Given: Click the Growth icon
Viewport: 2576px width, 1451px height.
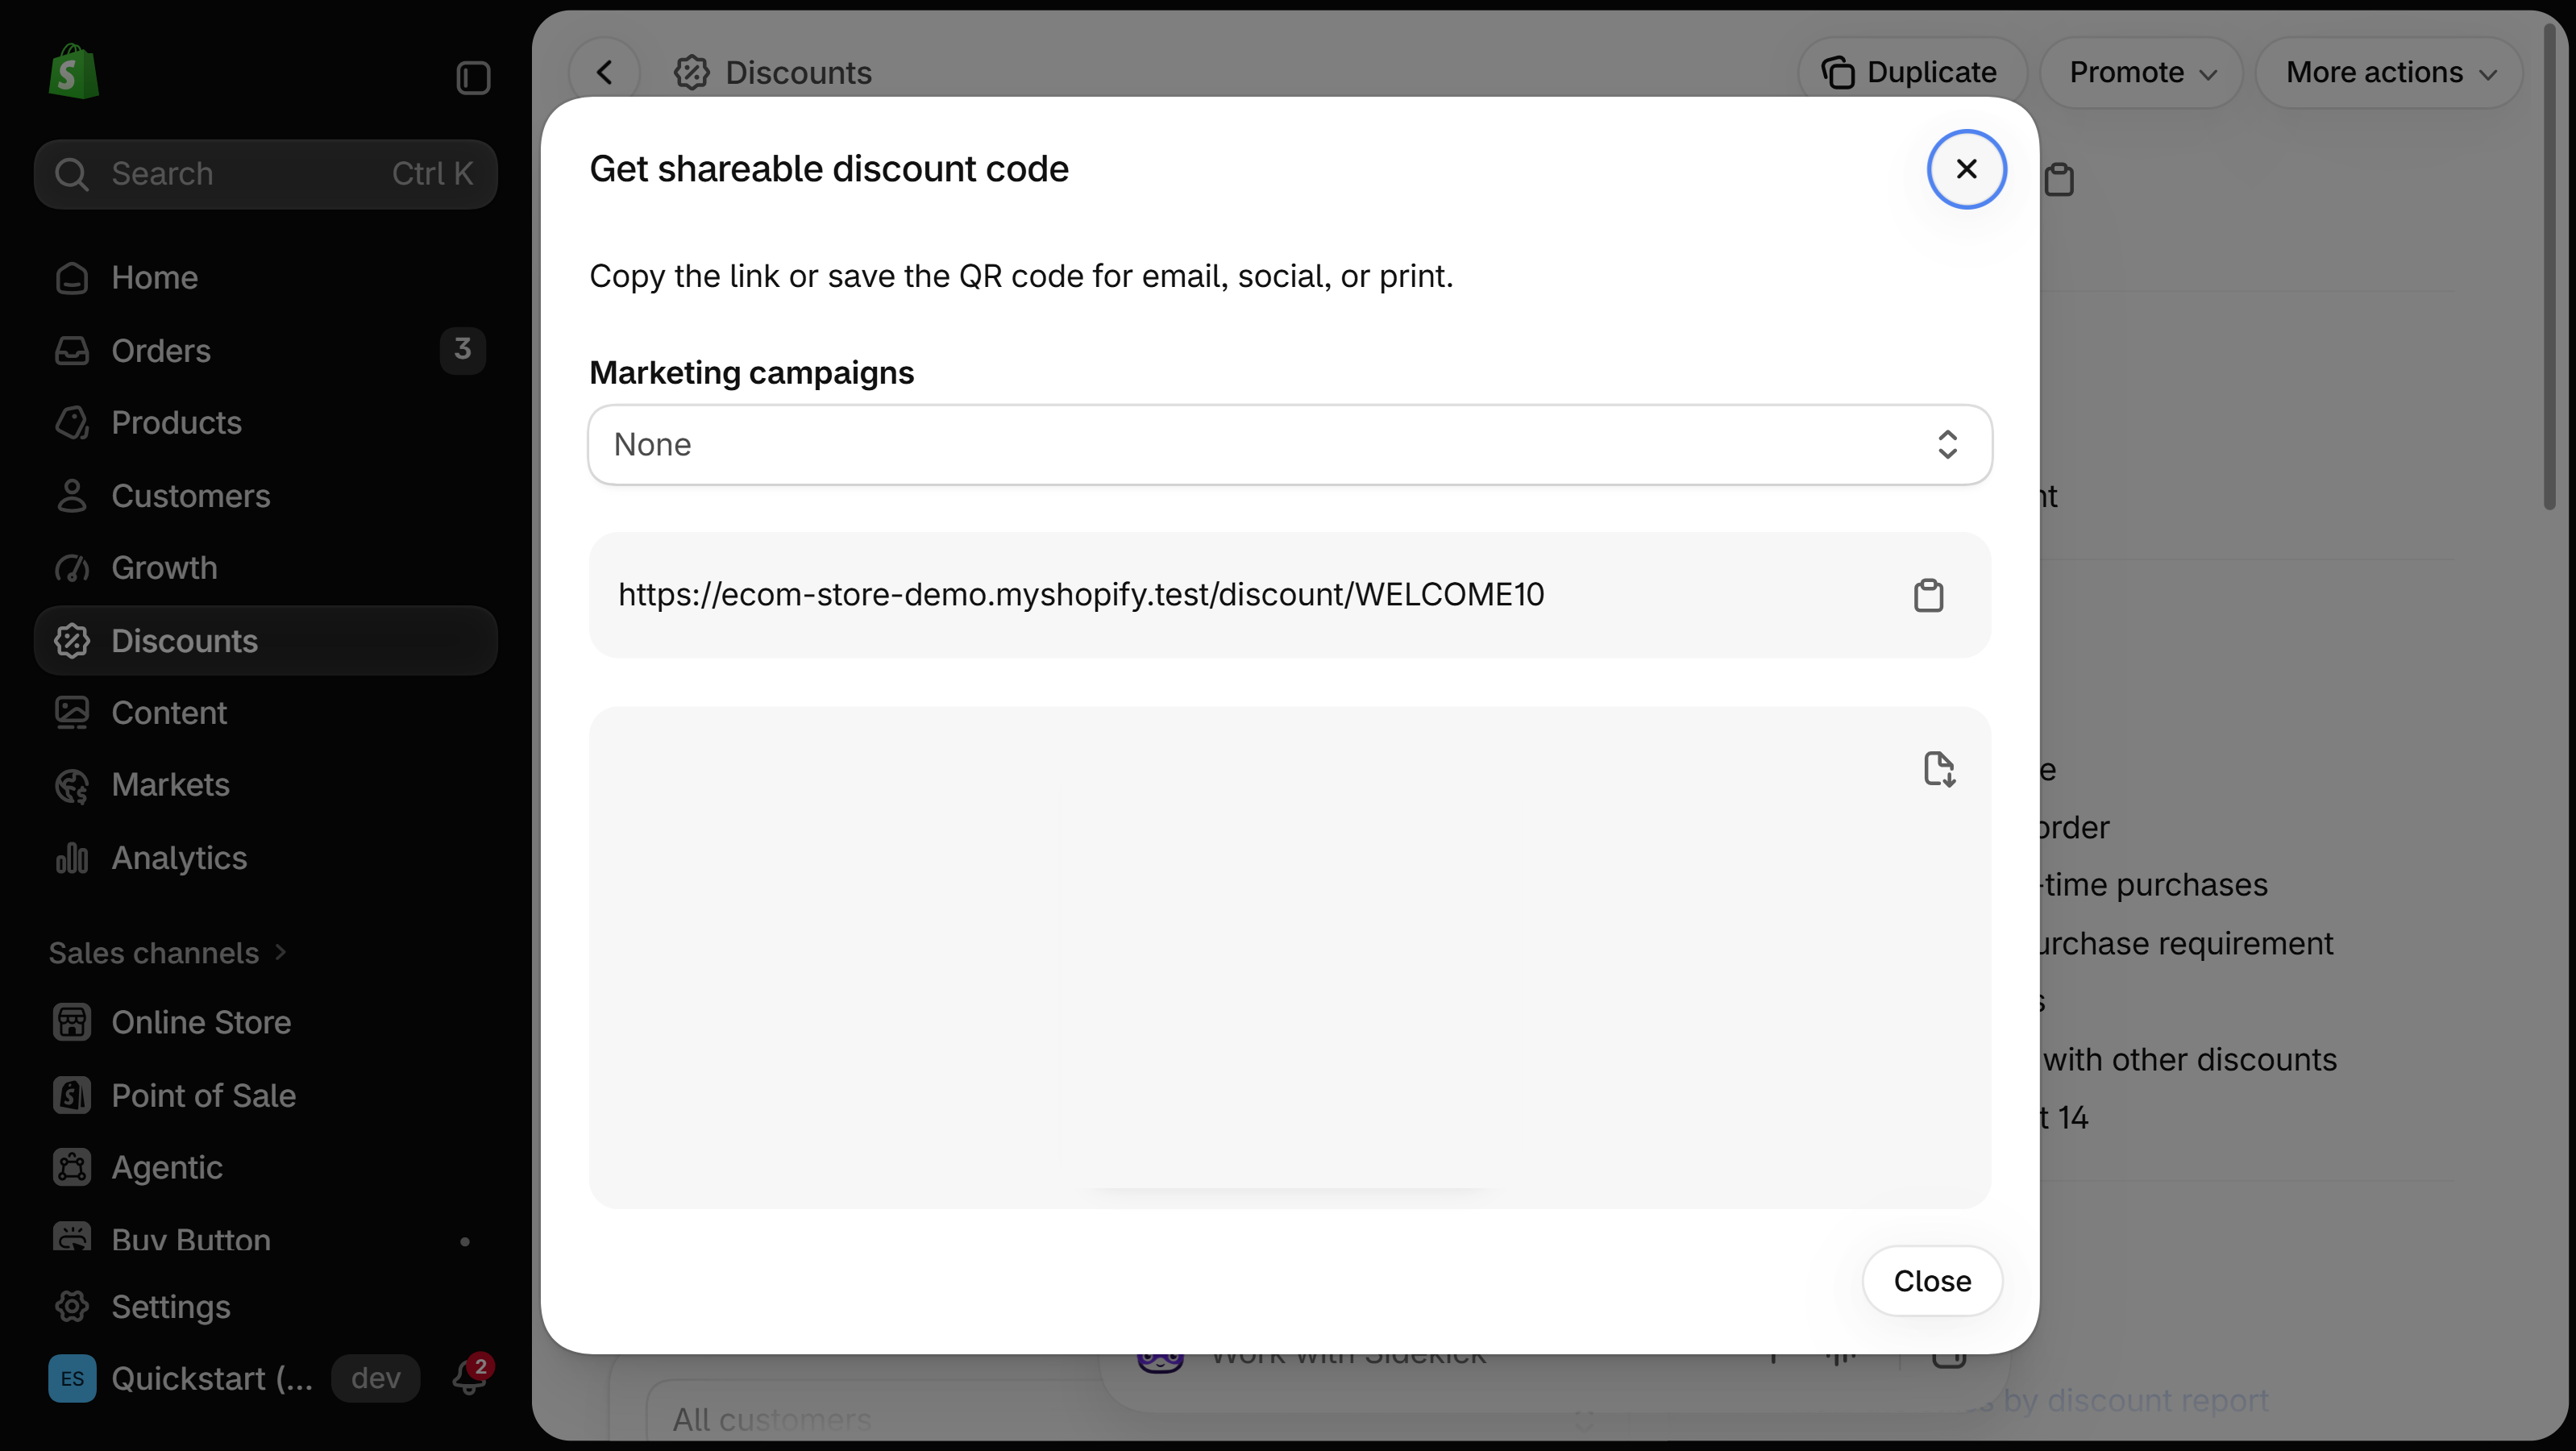Looking at the screenshot, I should click(72, 568).
